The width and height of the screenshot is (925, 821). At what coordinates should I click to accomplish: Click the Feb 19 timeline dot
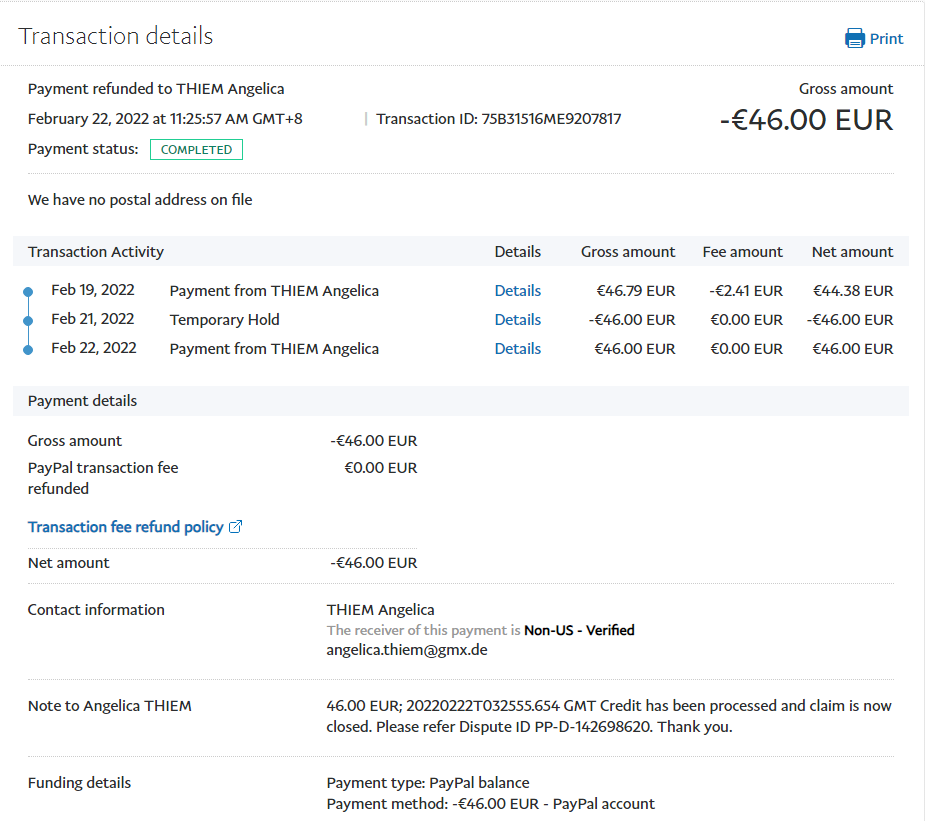click(28, 292)
